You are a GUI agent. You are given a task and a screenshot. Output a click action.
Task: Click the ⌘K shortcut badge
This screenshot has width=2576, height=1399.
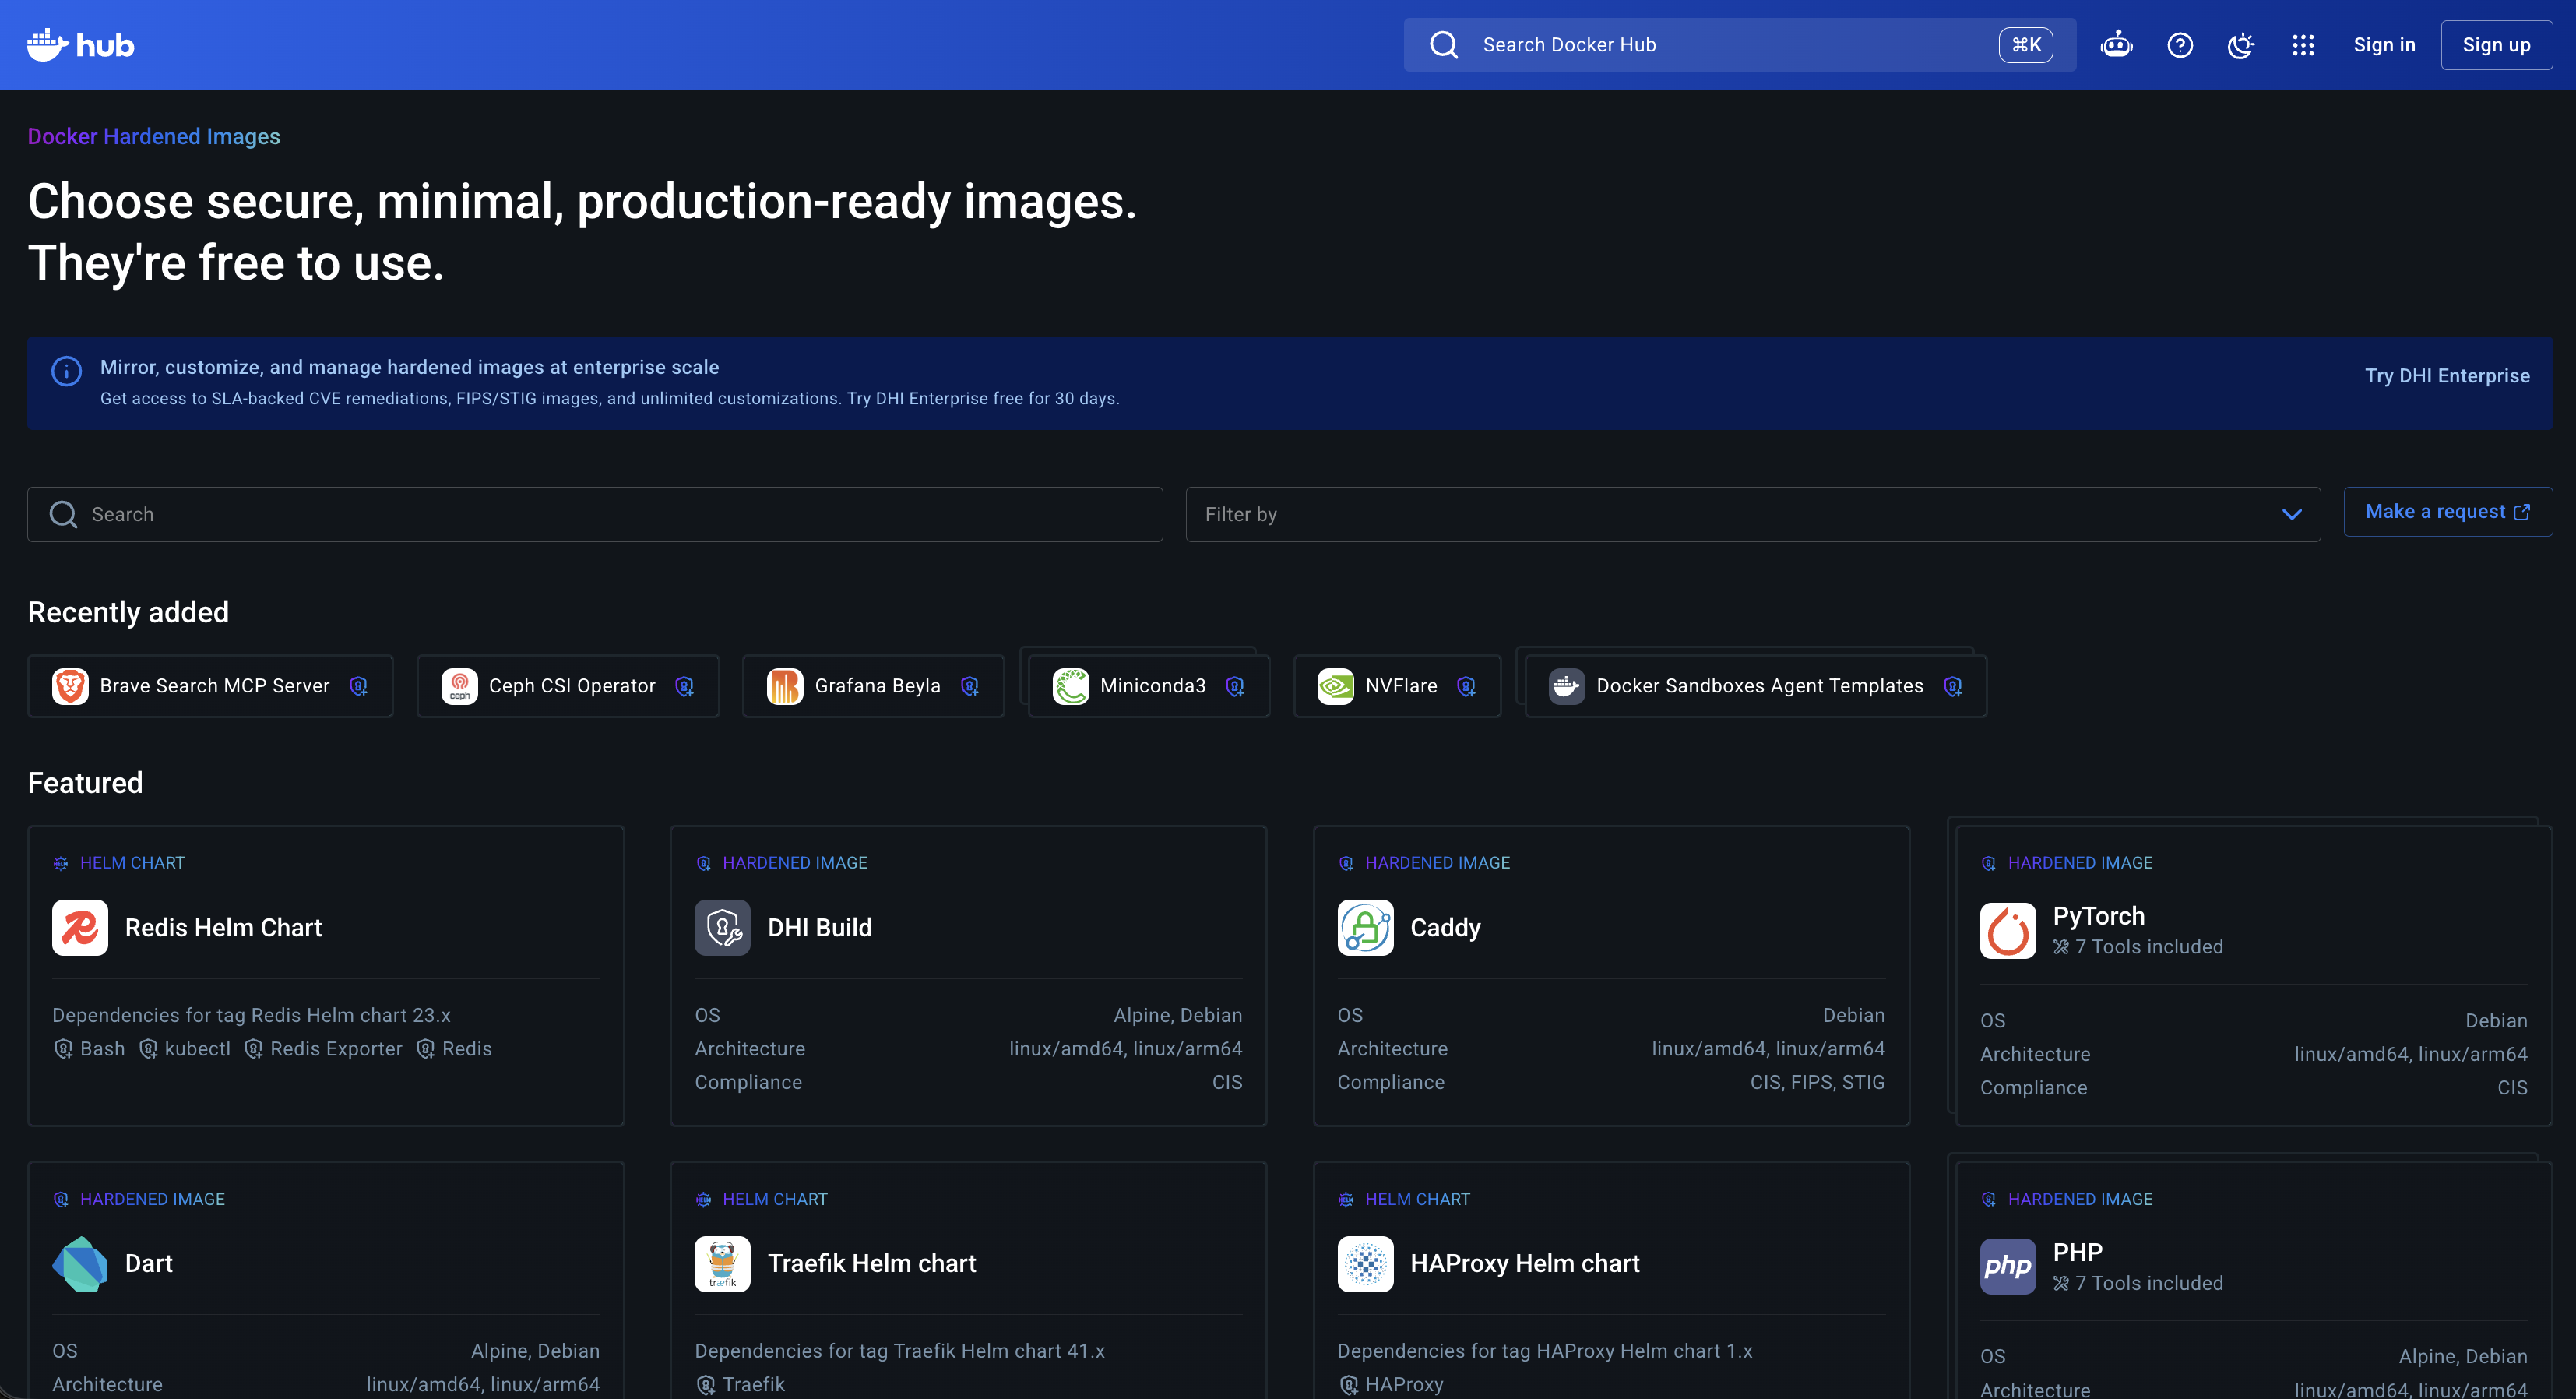coord(2026,45)
